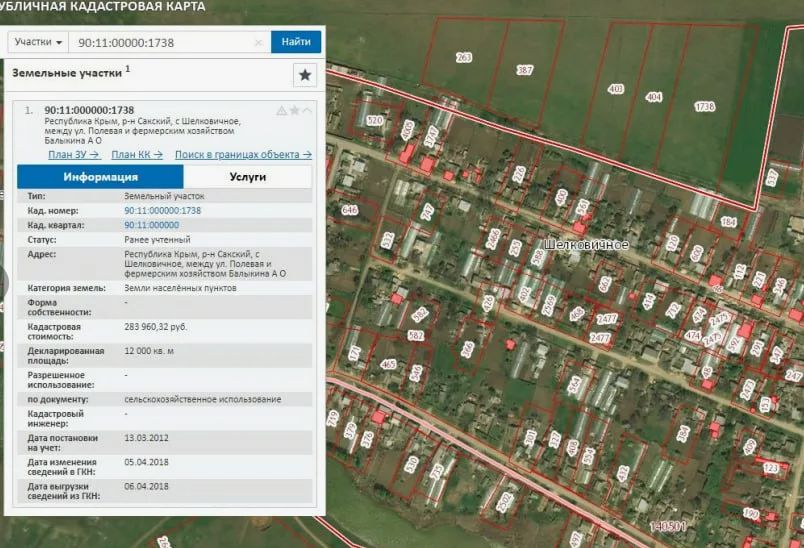Click parcel 404 on the map
The height and width of the screenshot is (548, 804).
[x=653, y=97]
